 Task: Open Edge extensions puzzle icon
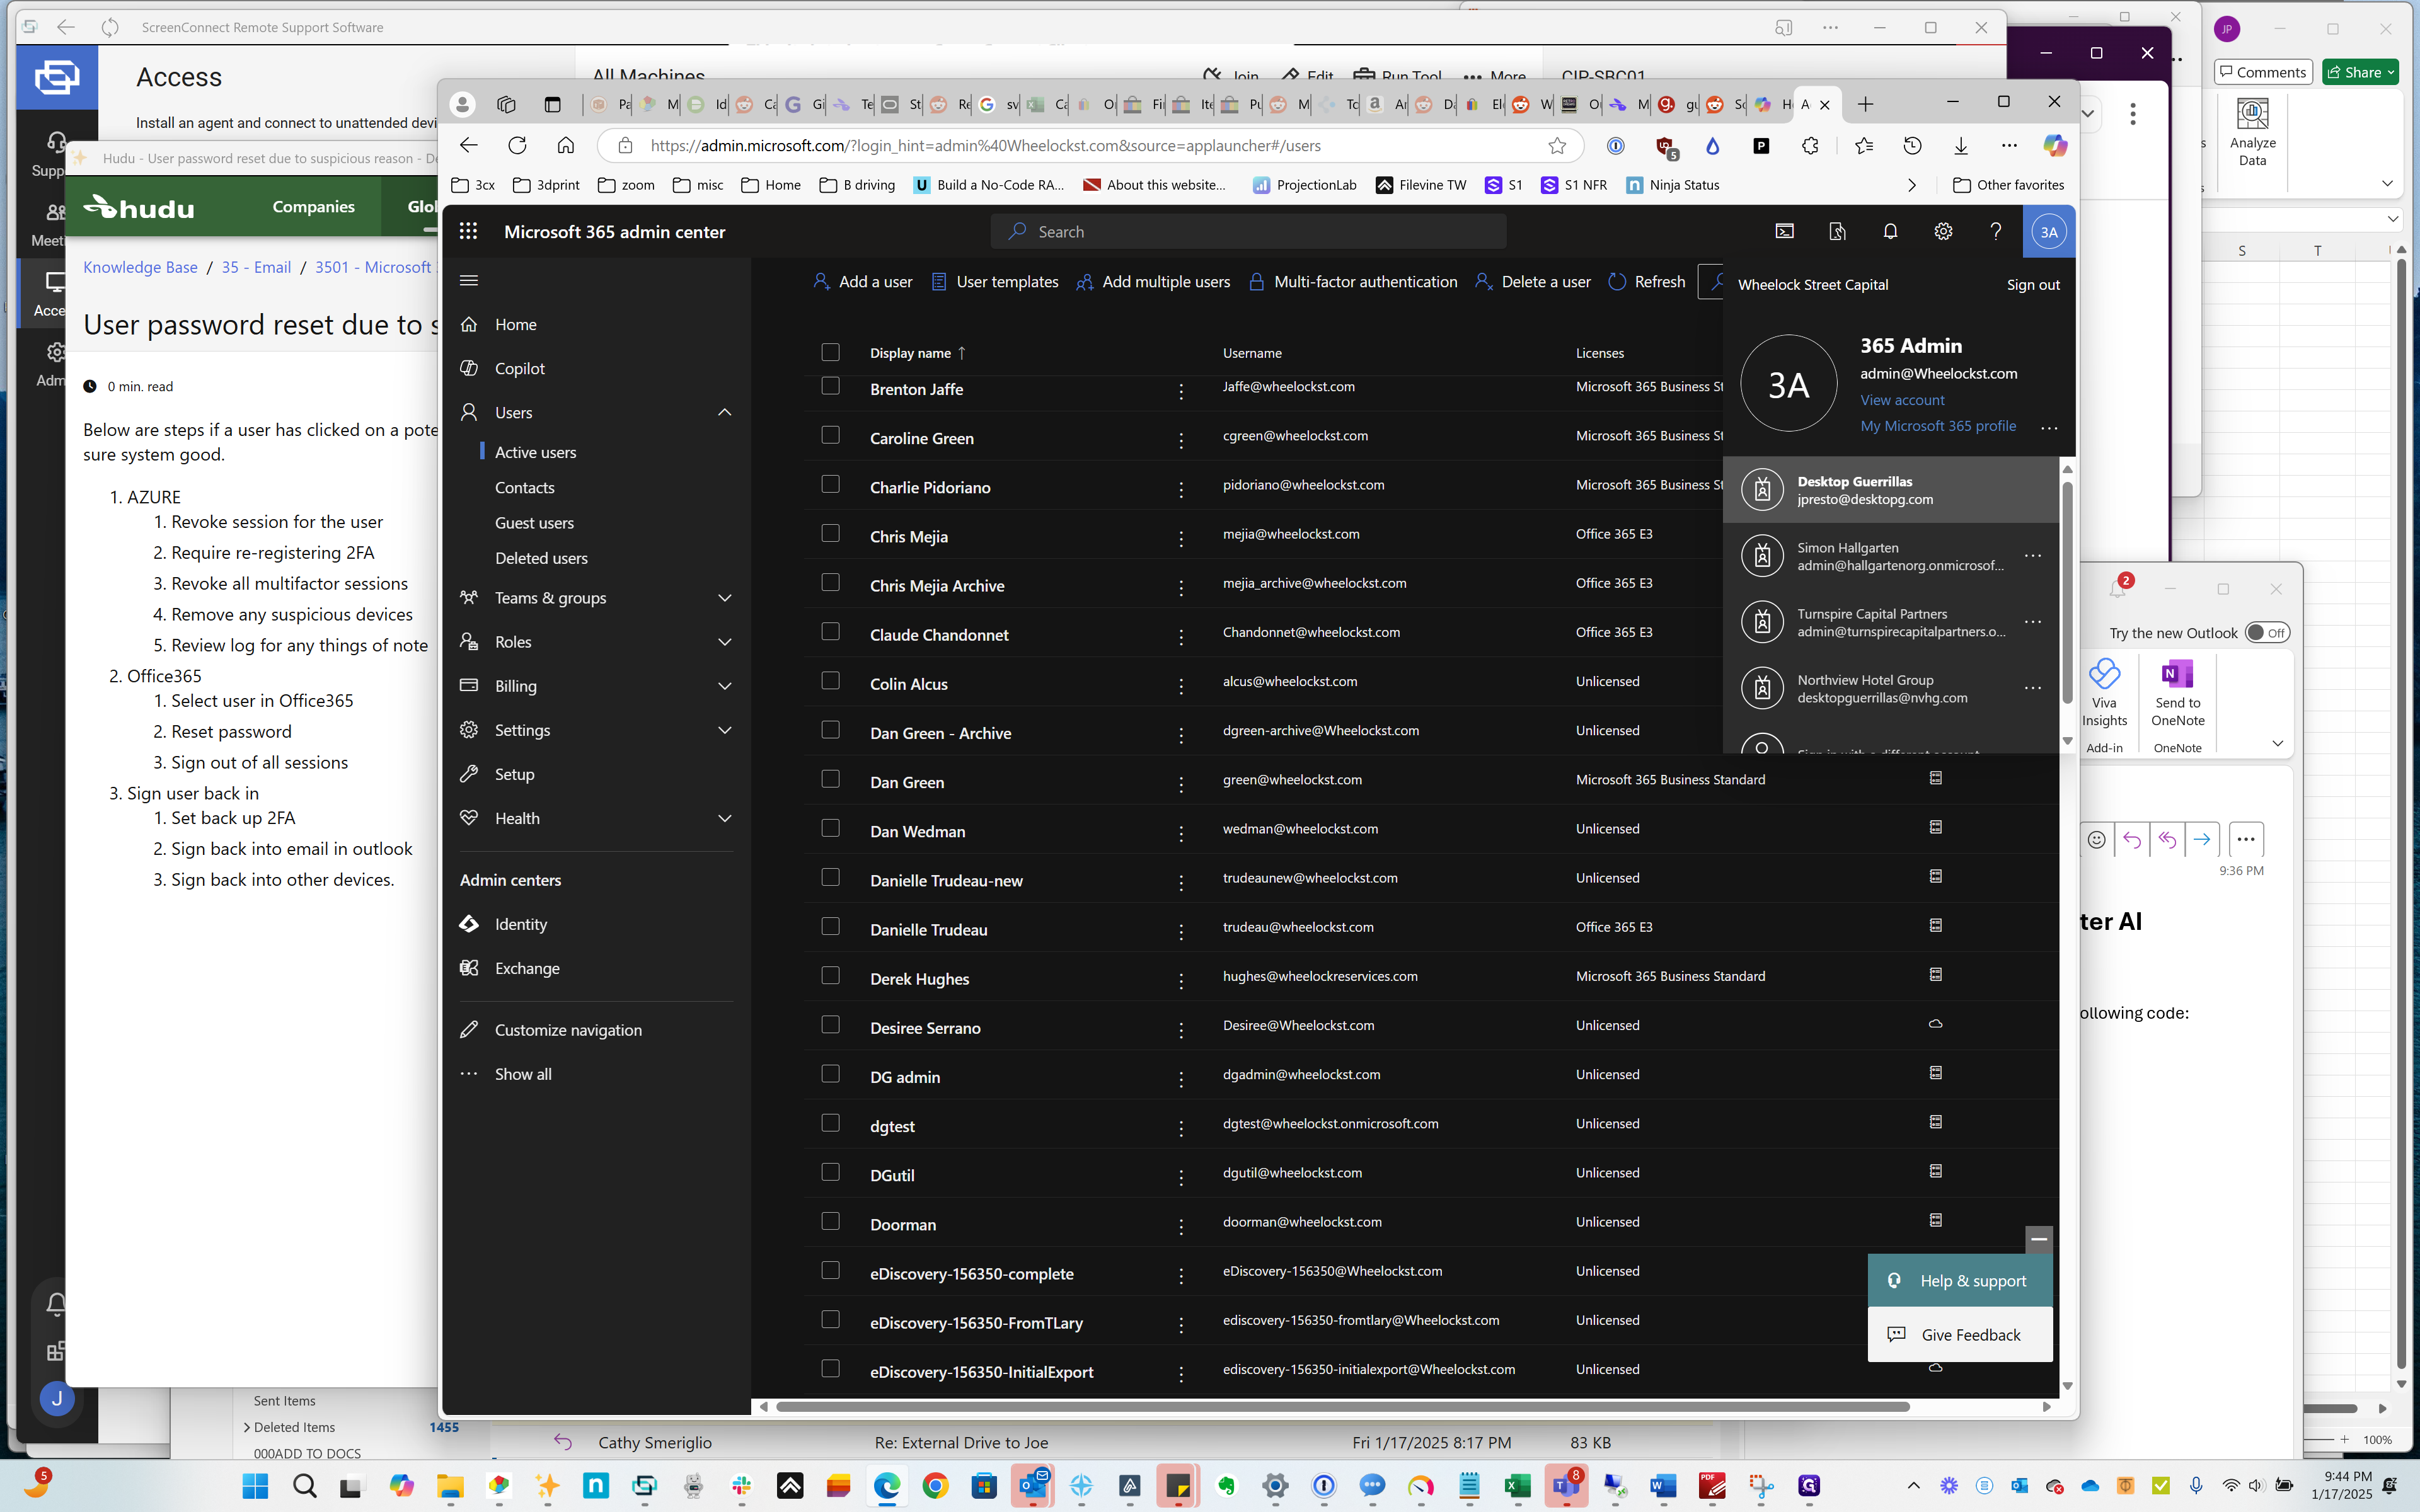1810,146
